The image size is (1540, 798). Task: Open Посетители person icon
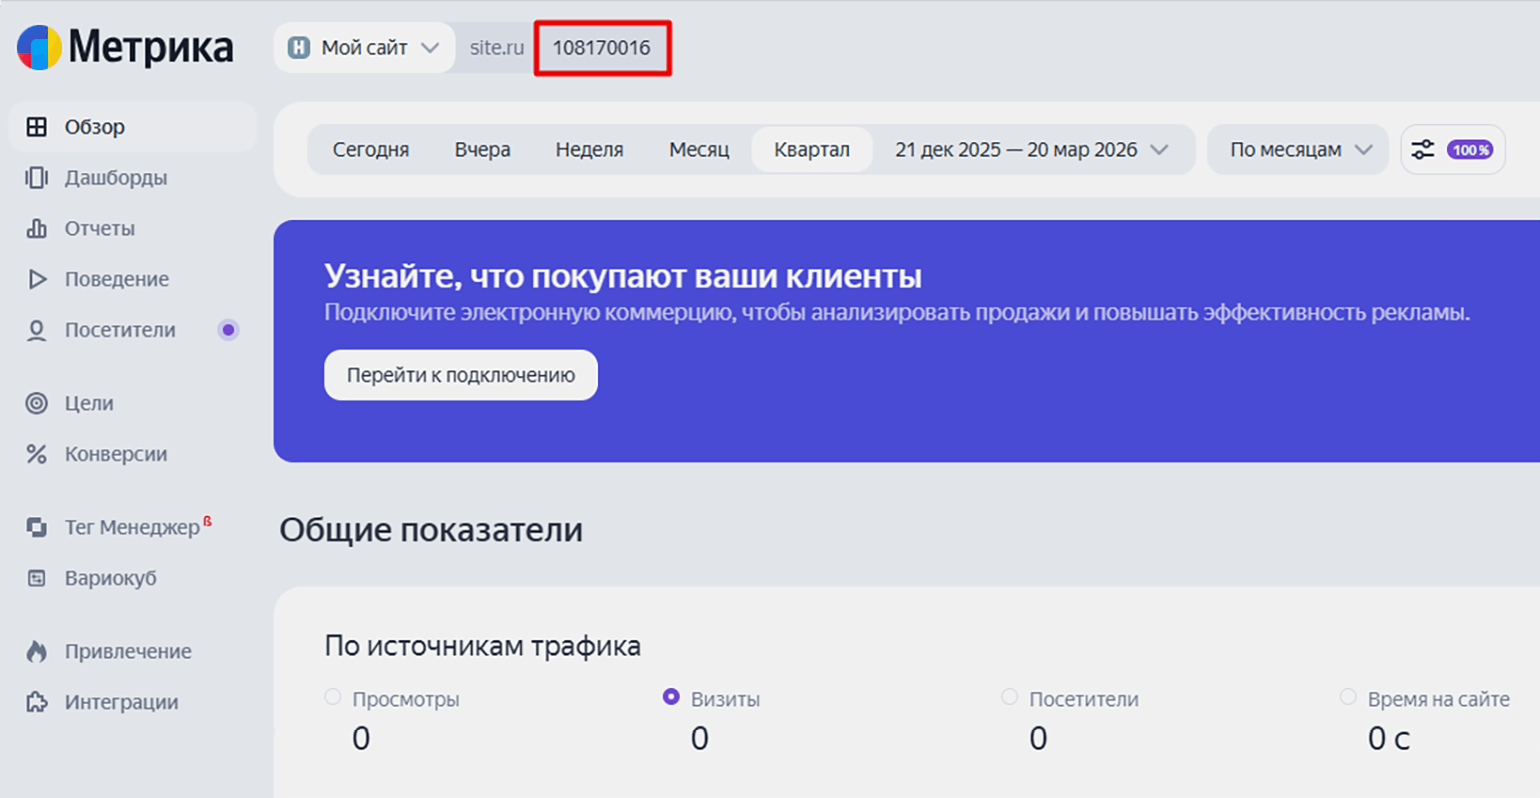click(37, 331)
